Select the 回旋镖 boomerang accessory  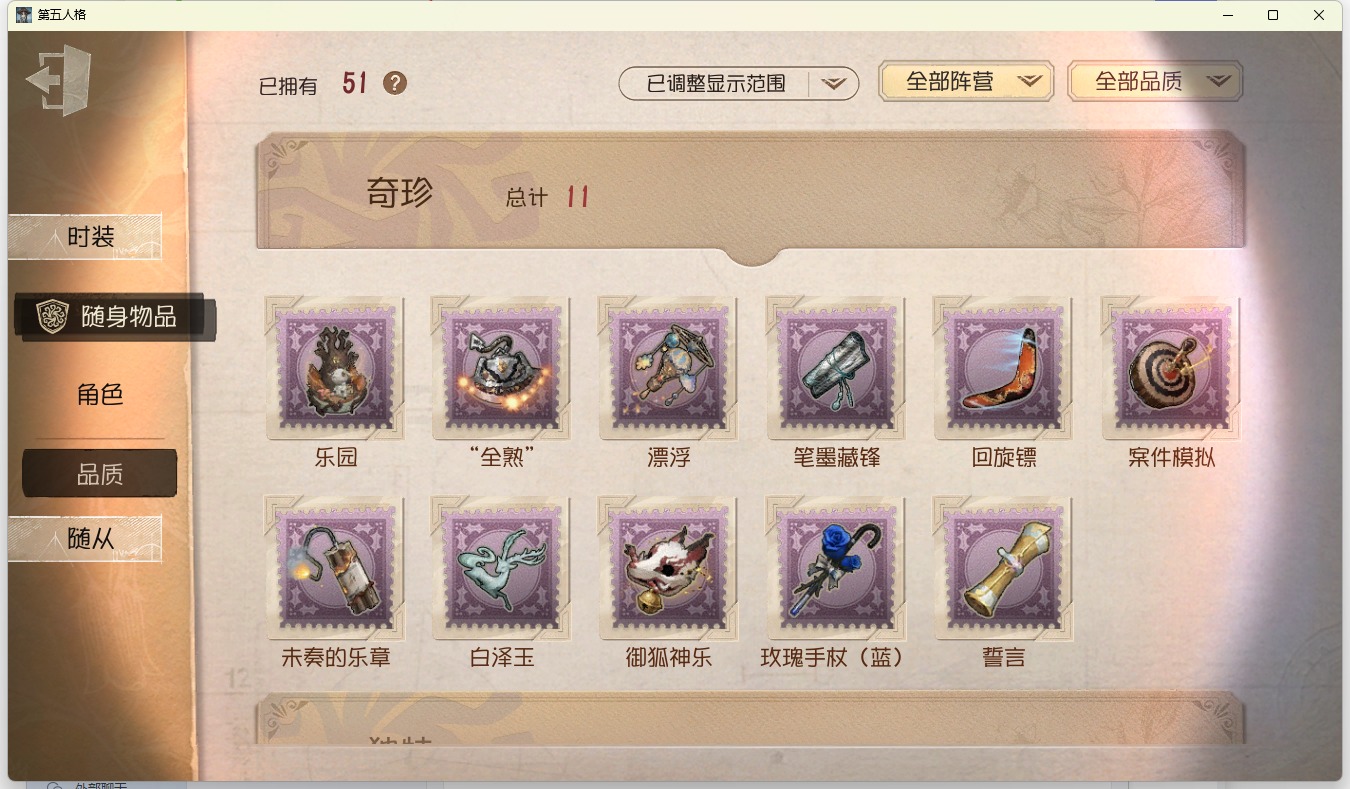pos(1004,369)
